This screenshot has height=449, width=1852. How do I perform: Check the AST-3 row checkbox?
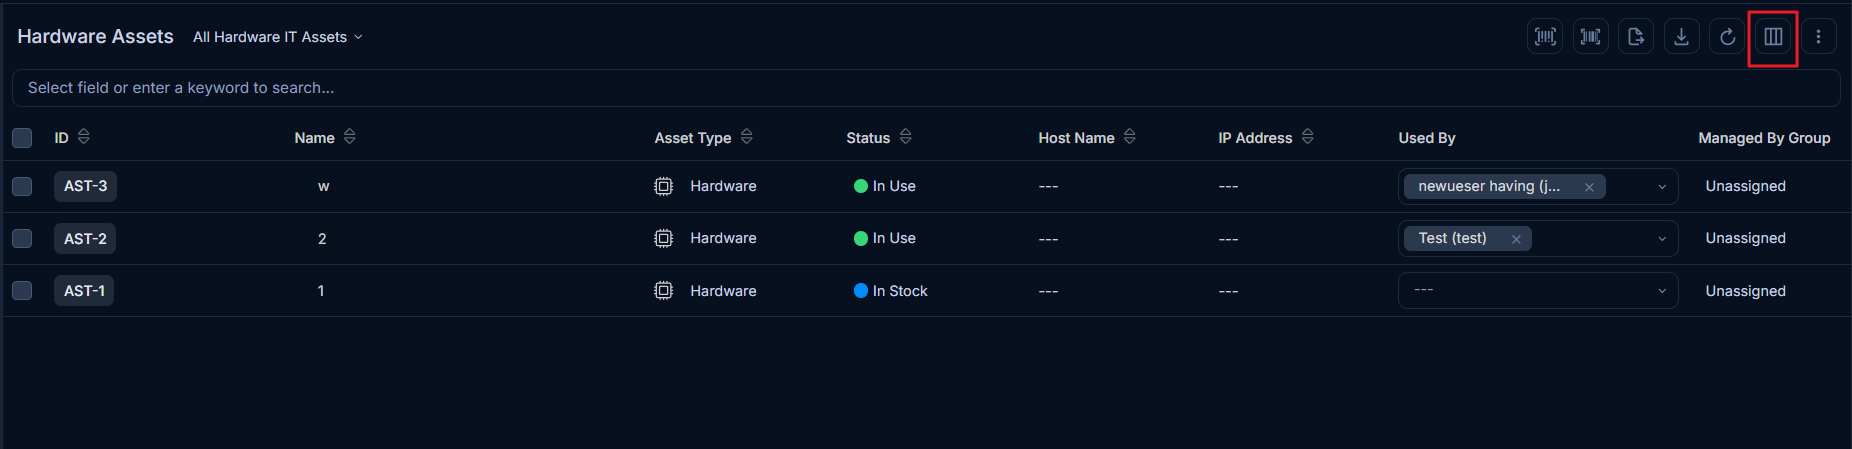tap(22, 186)
